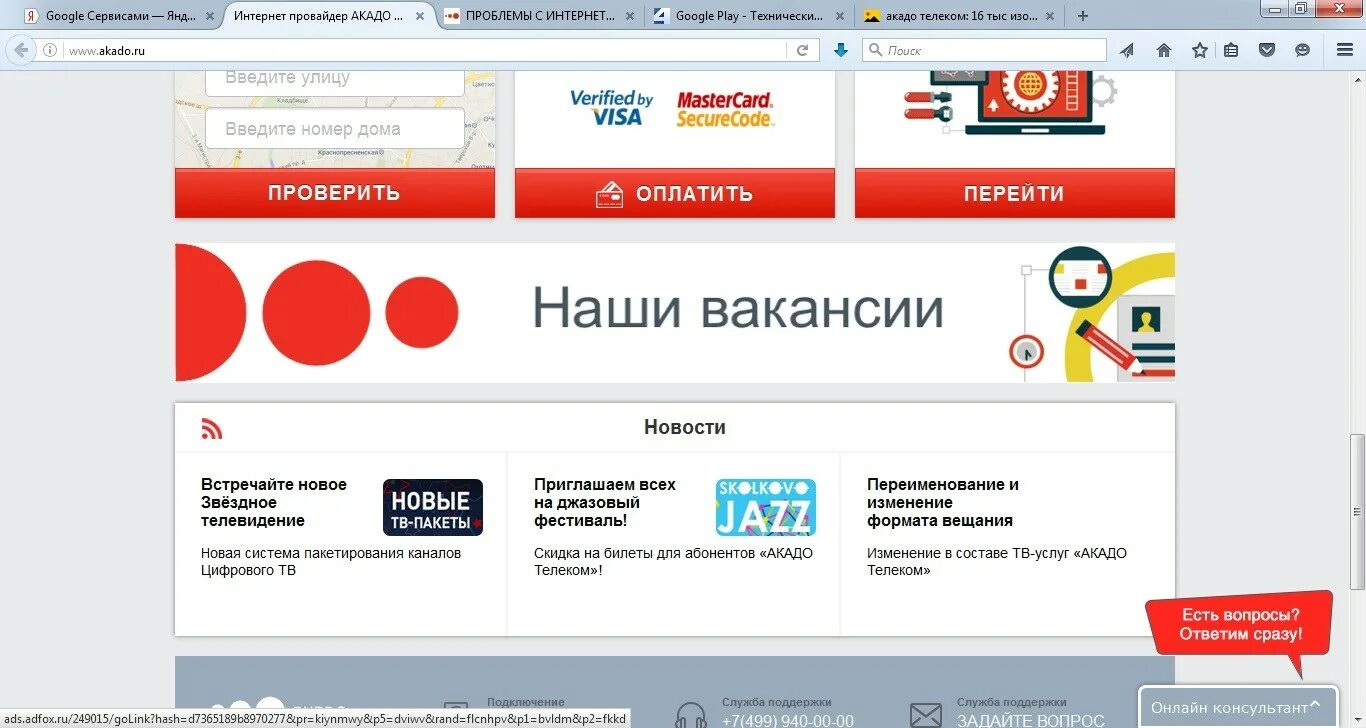Click the Есть вопросы? Ответим сразу! bubble

(x=1240, y=625)
